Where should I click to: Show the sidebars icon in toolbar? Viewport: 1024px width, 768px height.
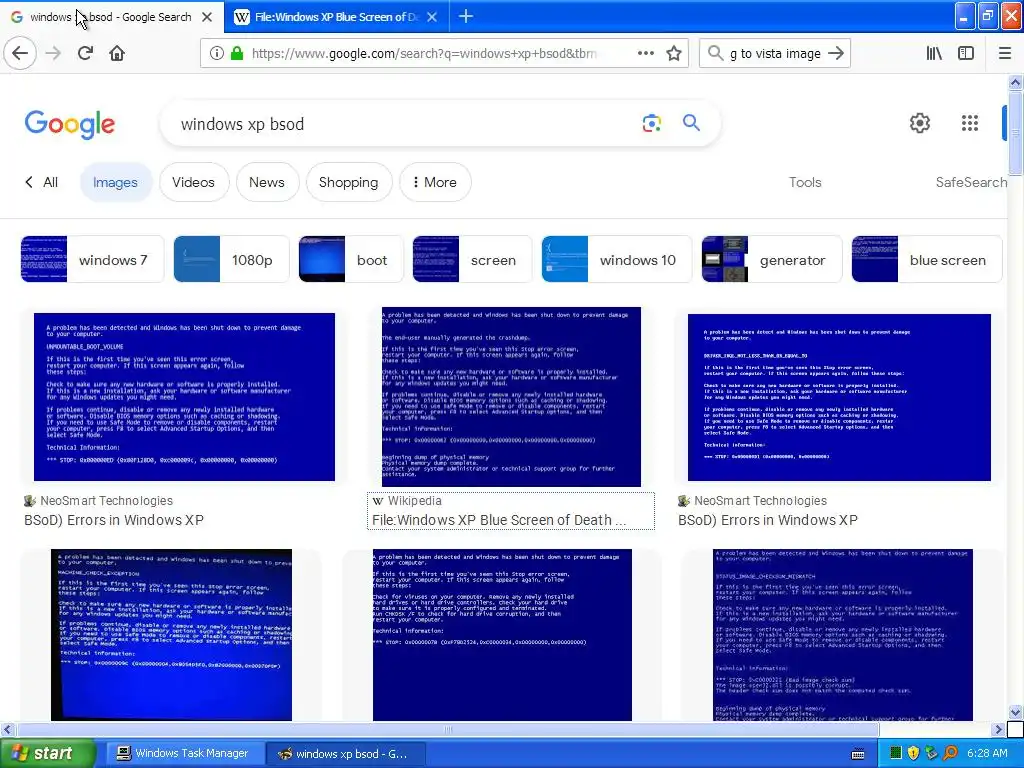[x=966, y=54]
